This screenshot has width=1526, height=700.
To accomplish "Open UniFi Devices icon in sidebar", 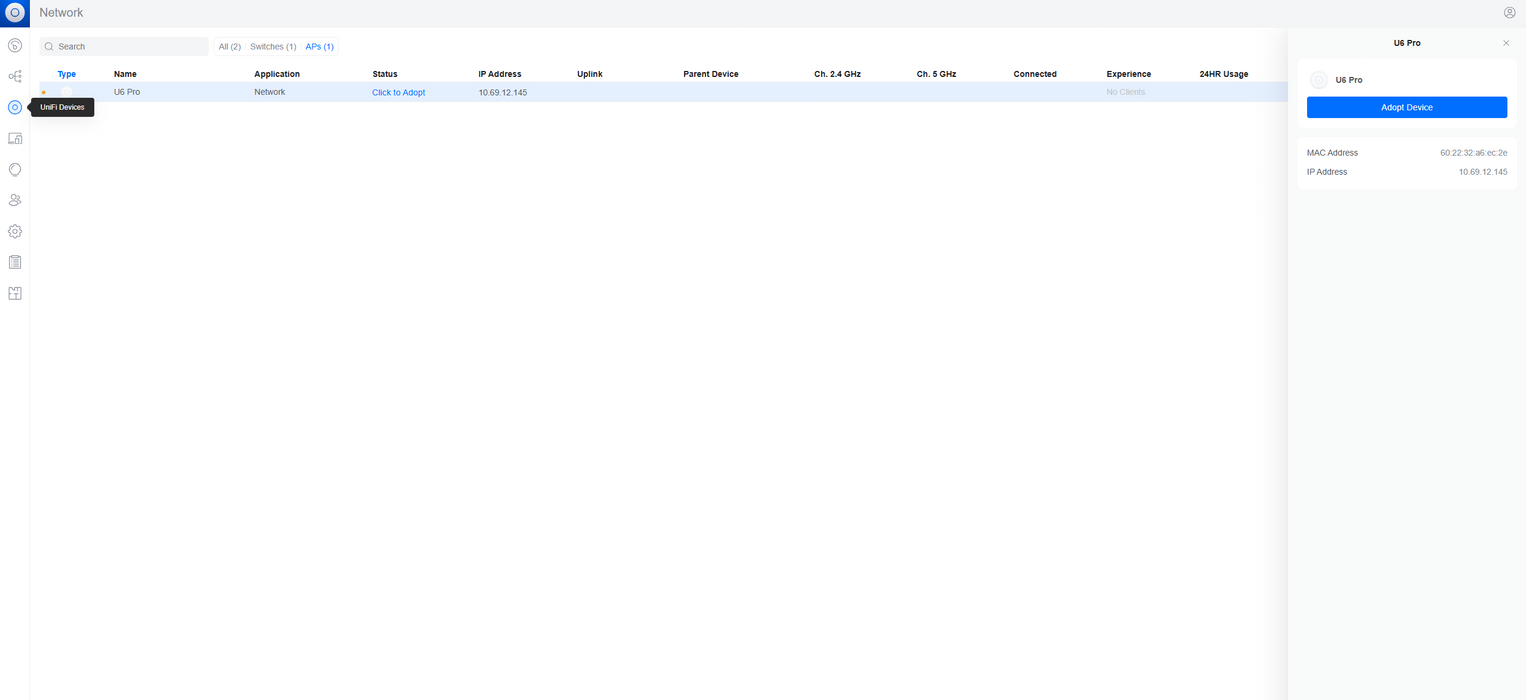I will [15, 107].
